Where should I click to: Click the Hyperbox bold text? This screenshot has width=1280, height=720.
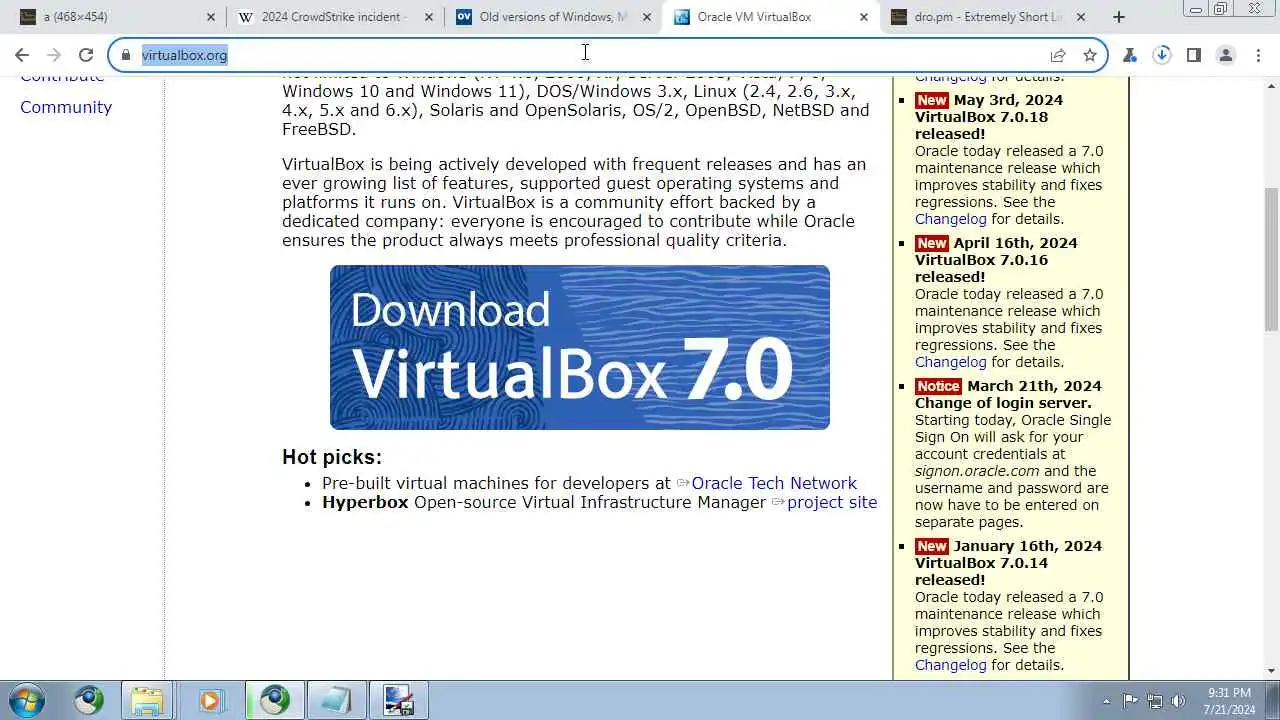(365, 502)
